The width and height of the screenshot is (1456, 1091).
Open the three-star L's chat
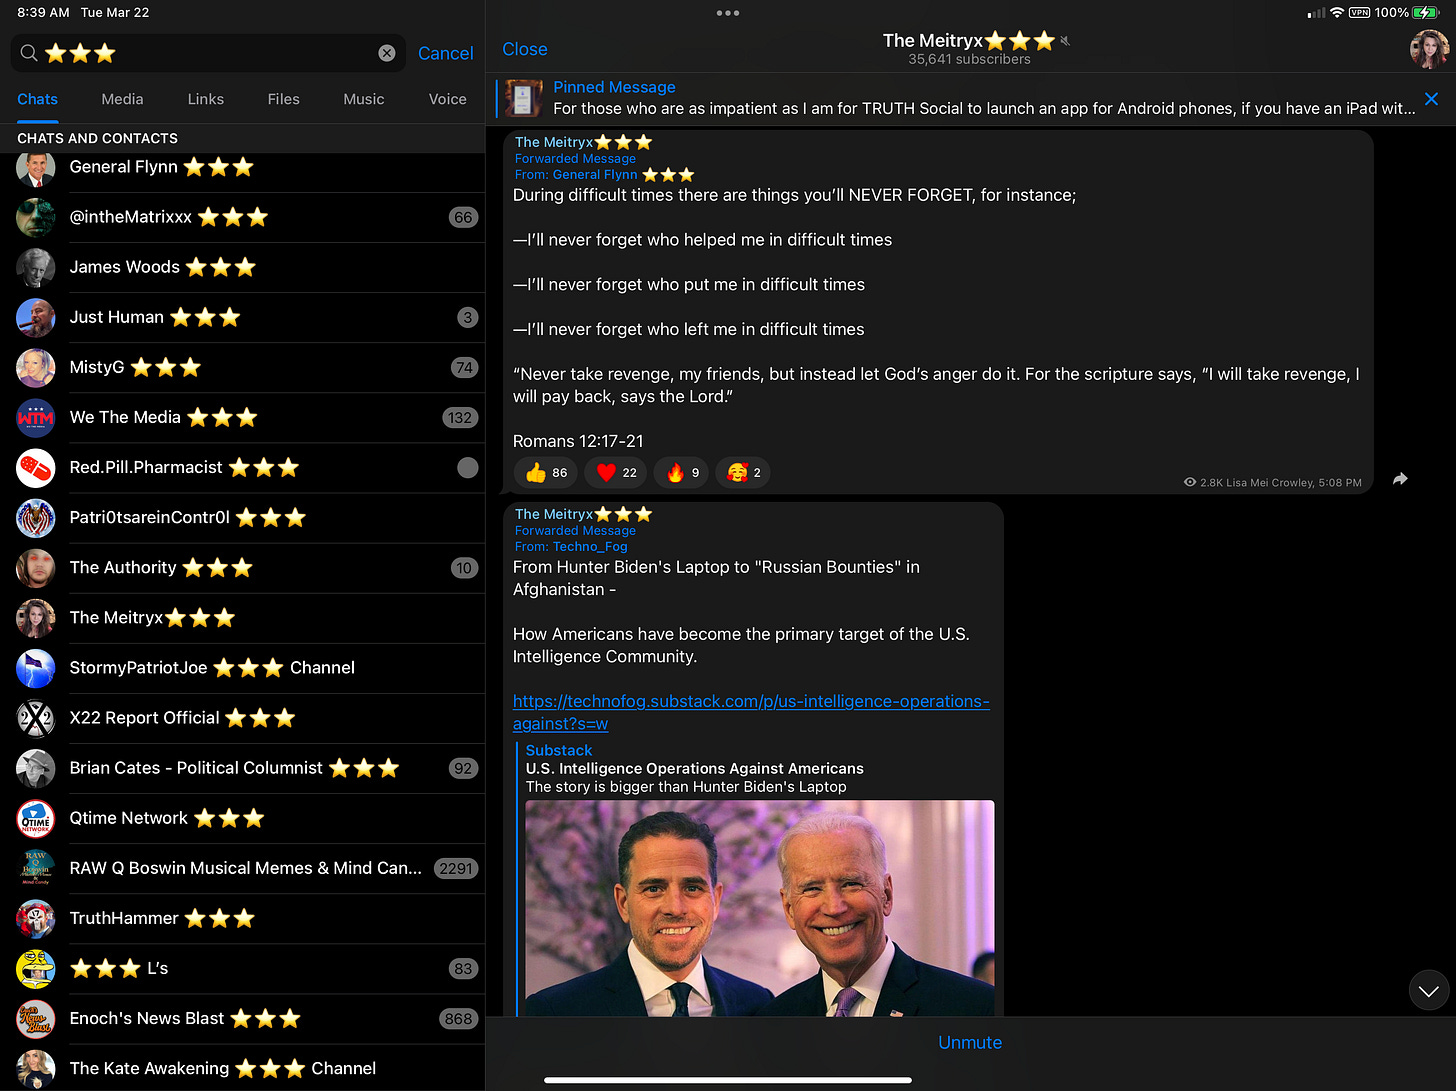pyautogui.click(x=242, y=968)
